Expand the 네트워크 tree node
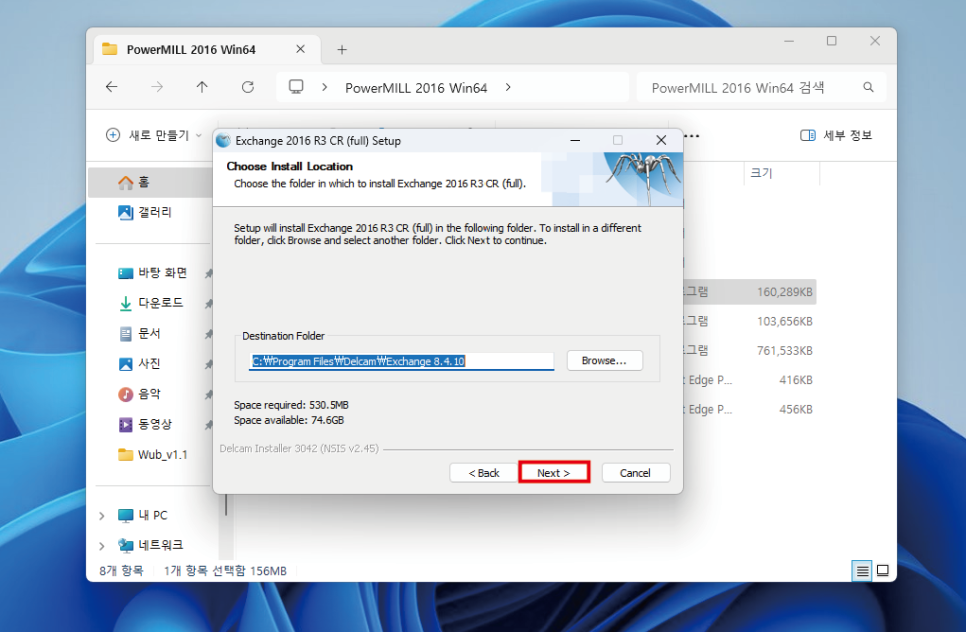The image size is (966, 632). 102,546
